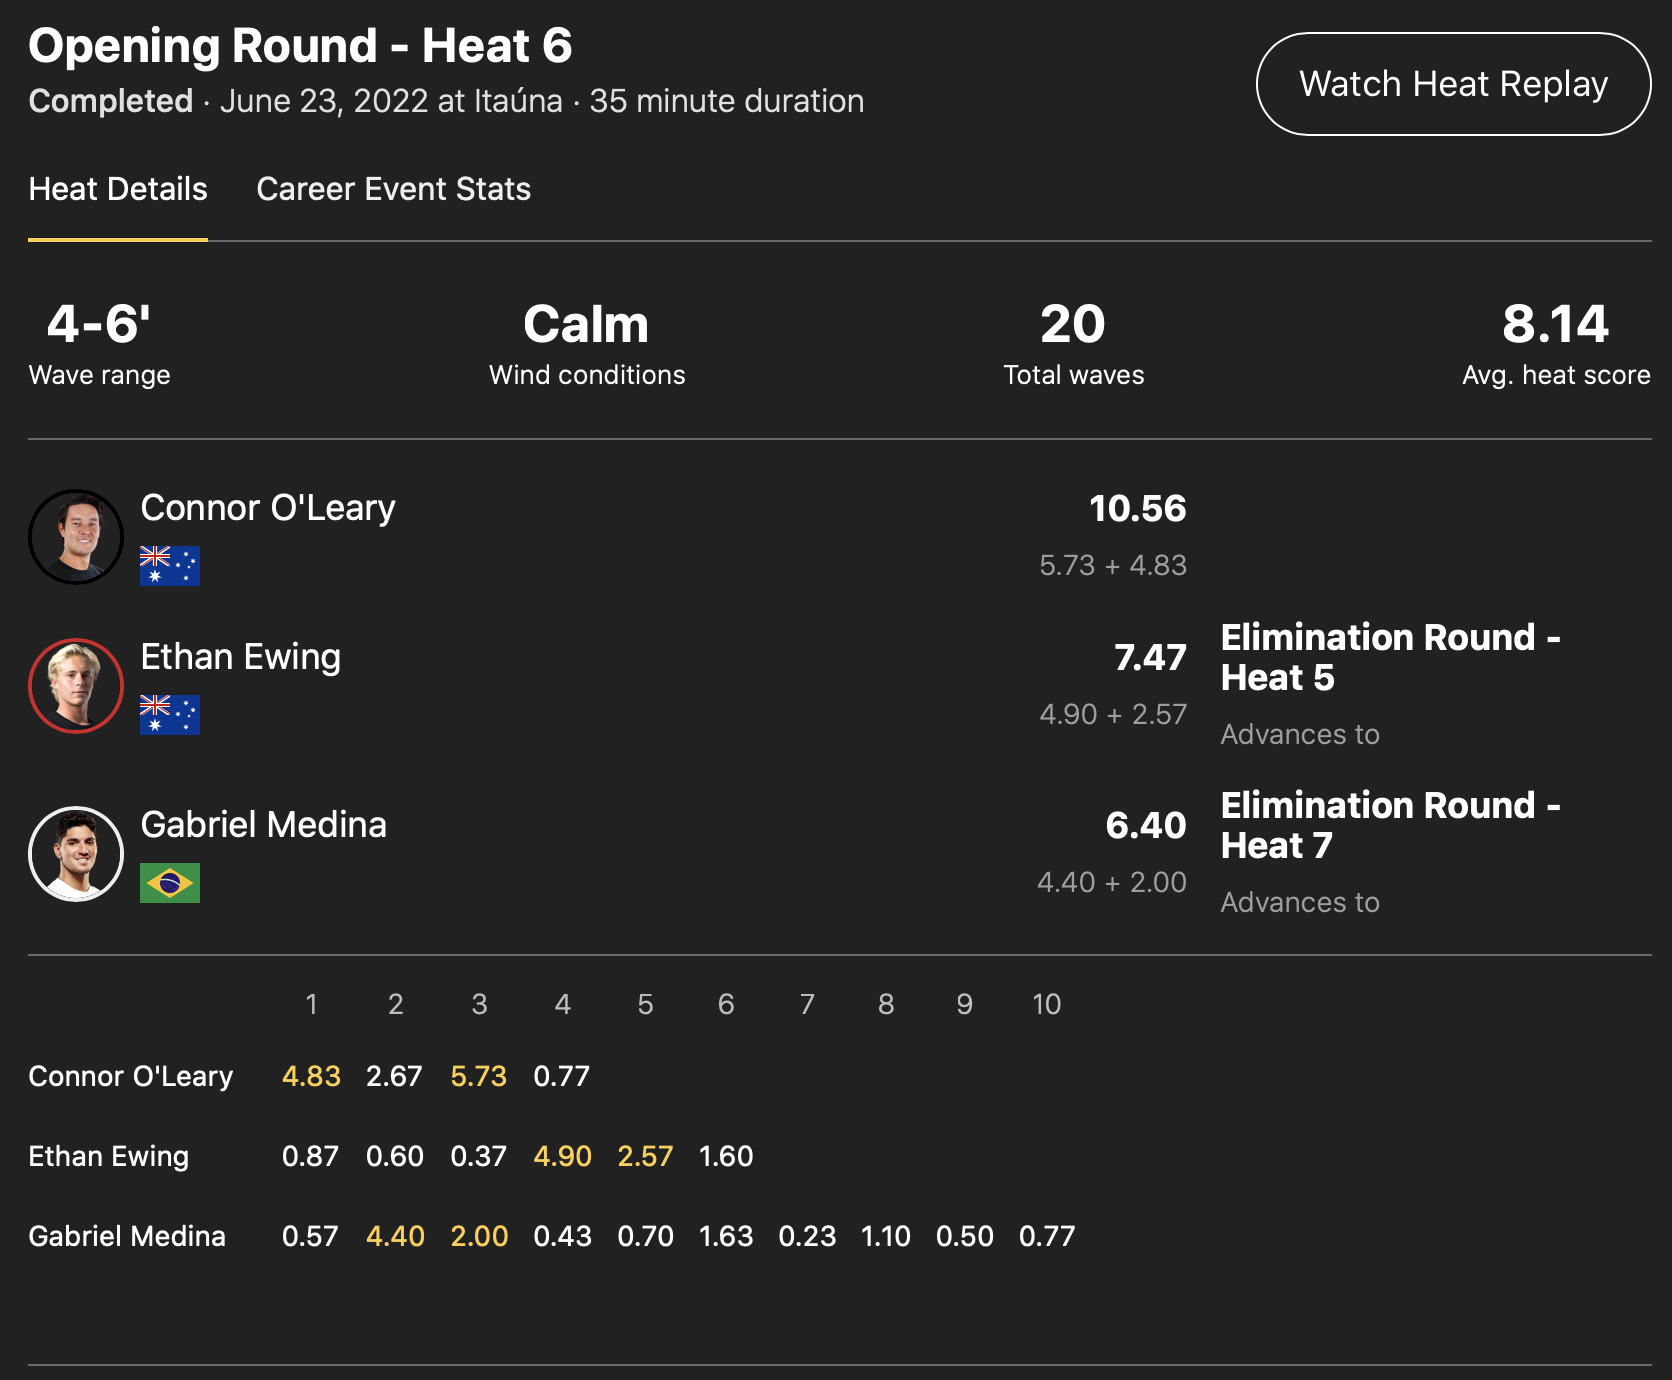The image size is (1672, 1380).
Task: Click the Australian flag under Connor O'Leary
Action: 170,566
